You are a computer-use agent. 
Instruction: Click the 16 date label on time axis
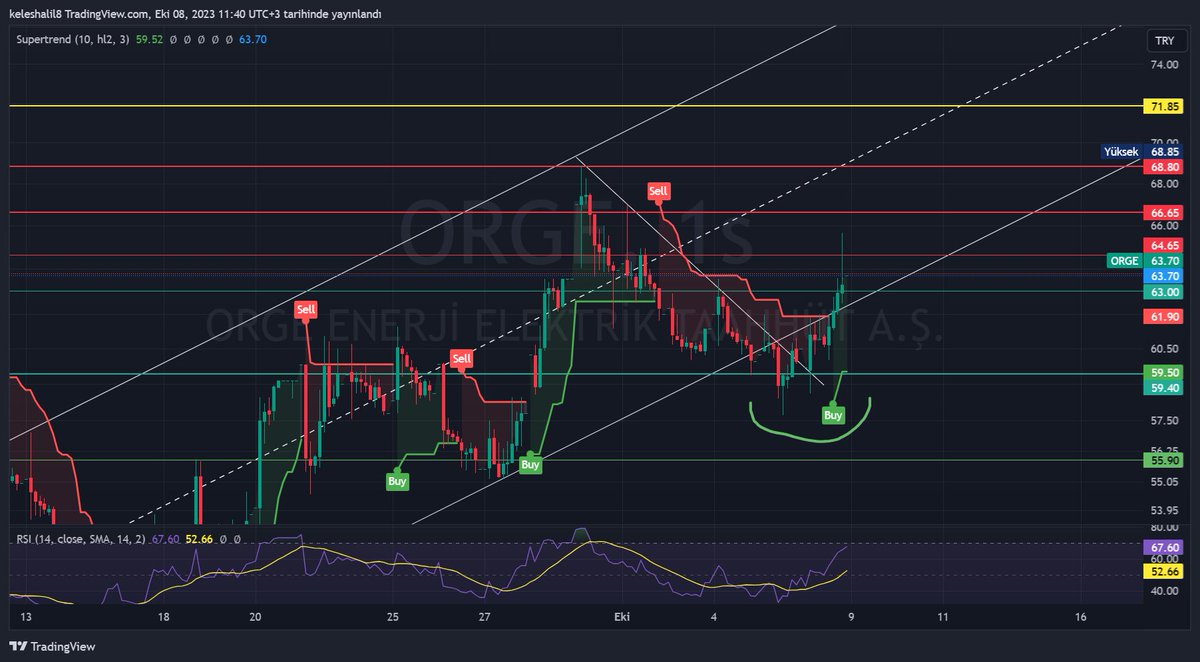[1080, 618]
